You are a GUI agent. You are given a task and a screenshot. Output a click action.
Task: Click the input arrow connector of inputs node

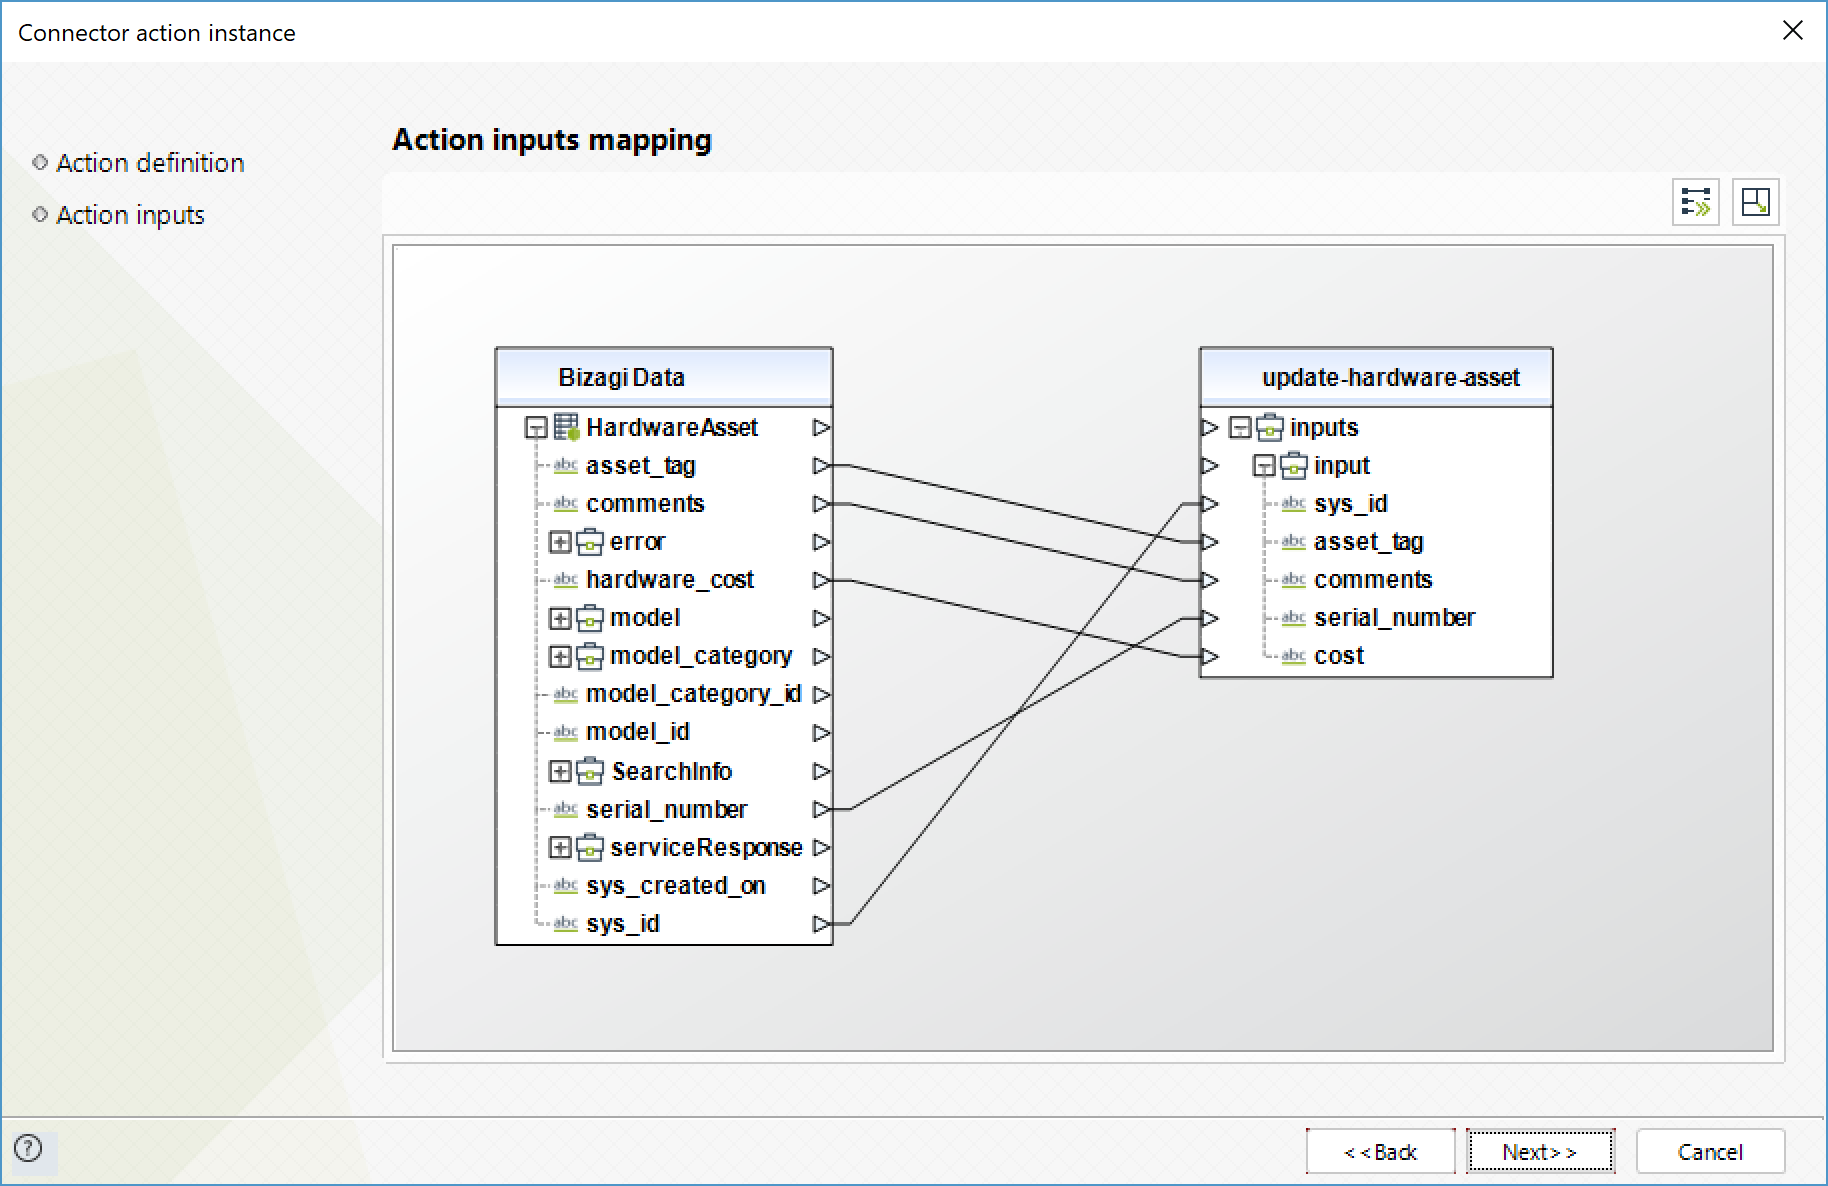pos(1210,427)
